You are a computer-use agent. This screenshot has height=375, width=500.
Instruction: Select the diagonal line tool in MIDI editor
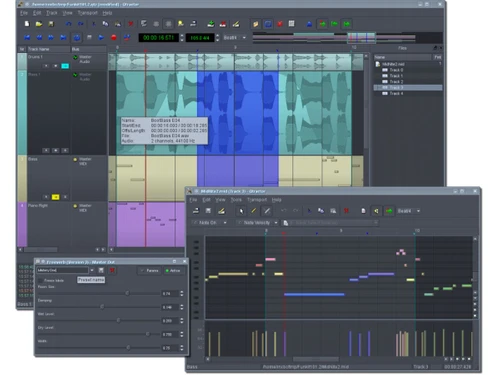click(x=267, y=211)
